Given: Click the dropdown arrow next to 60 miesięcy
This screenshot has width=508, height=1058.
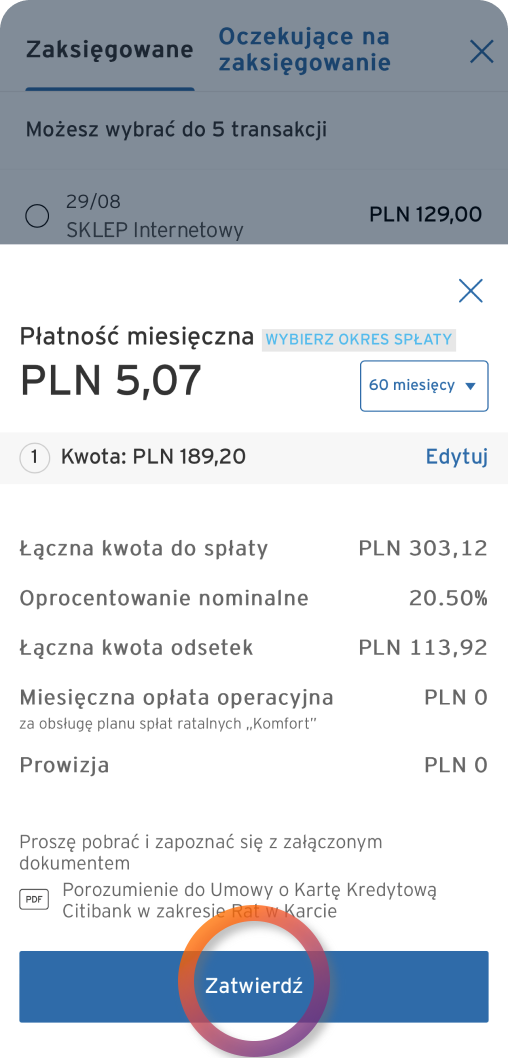Looking at the screenshot, I should (471, 387).
